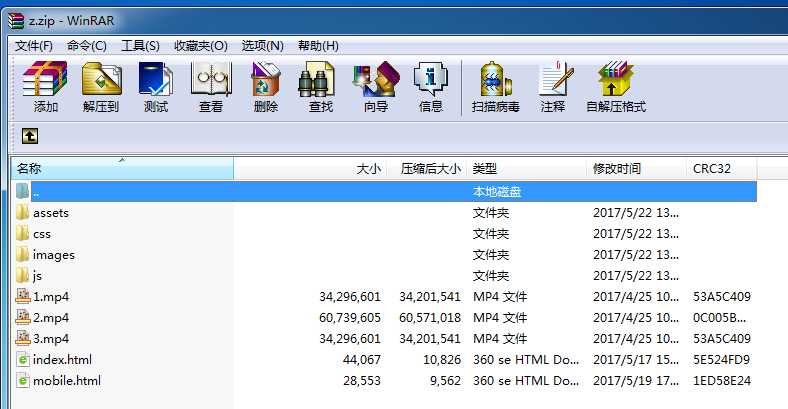Sort by 类型 column header
Image resolution: width=788 pixels, height=409 pixels.
point(527,168)
